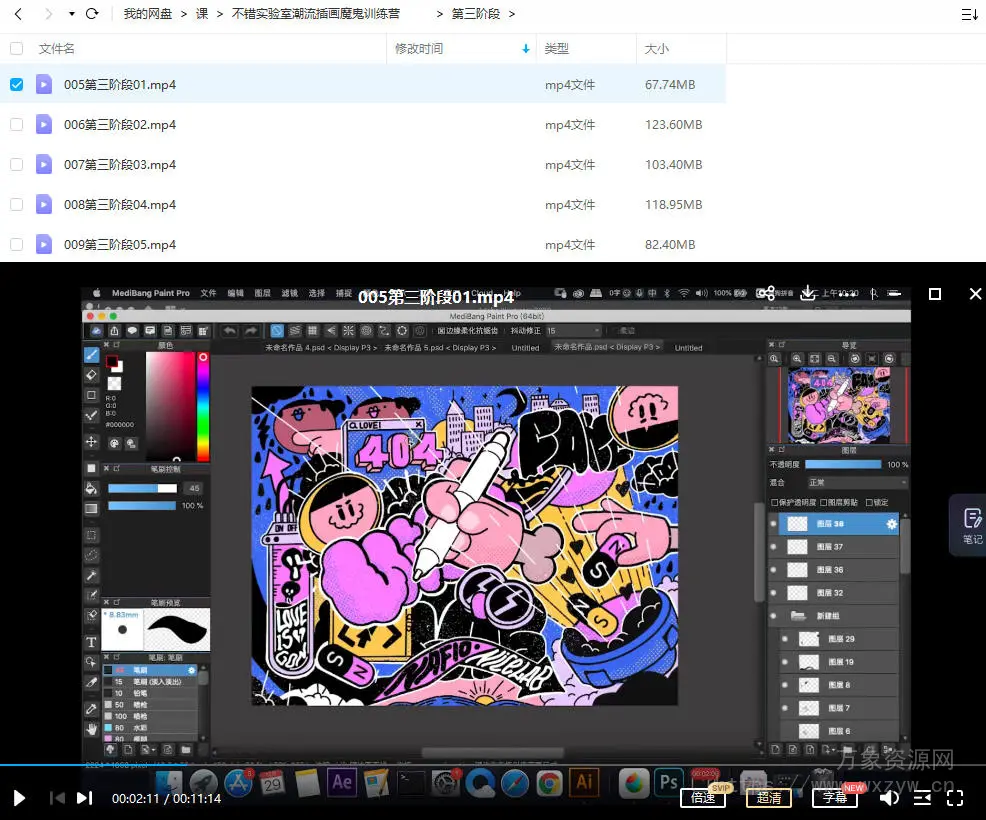The height and width of the screenshot is (820, 986).
Task: Skip to the next video
Action: click(x=85, y=798)
